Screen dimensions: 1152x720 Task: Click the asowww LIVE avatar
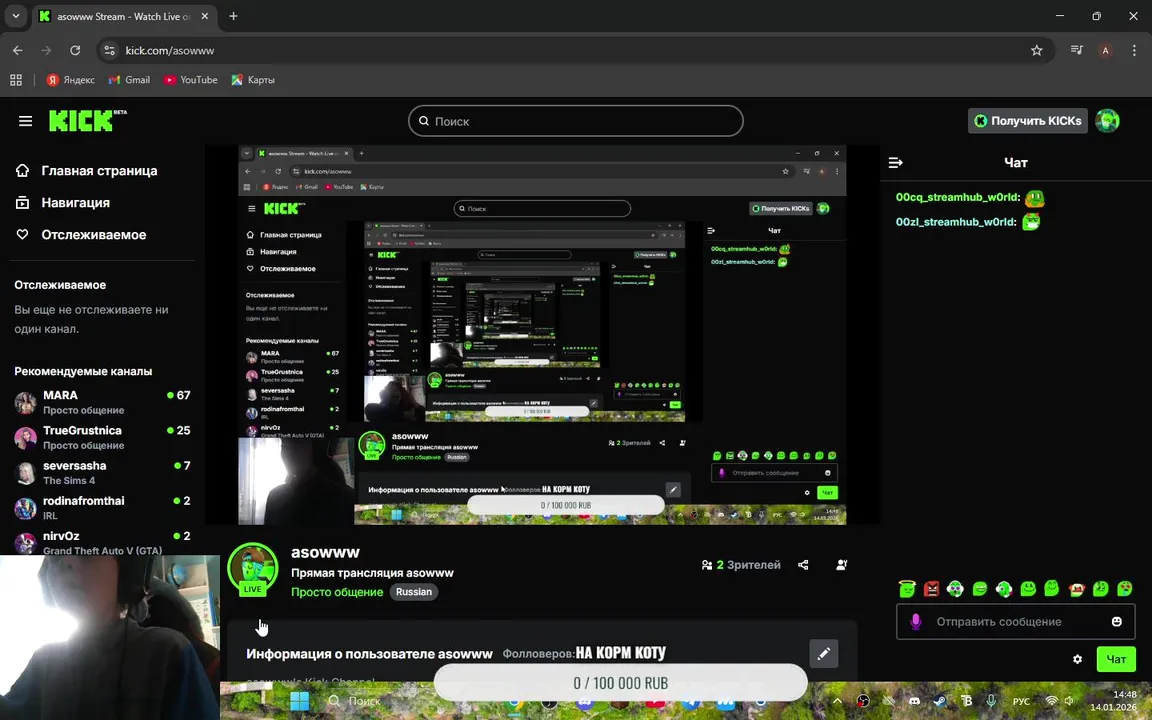click(253, 569)
